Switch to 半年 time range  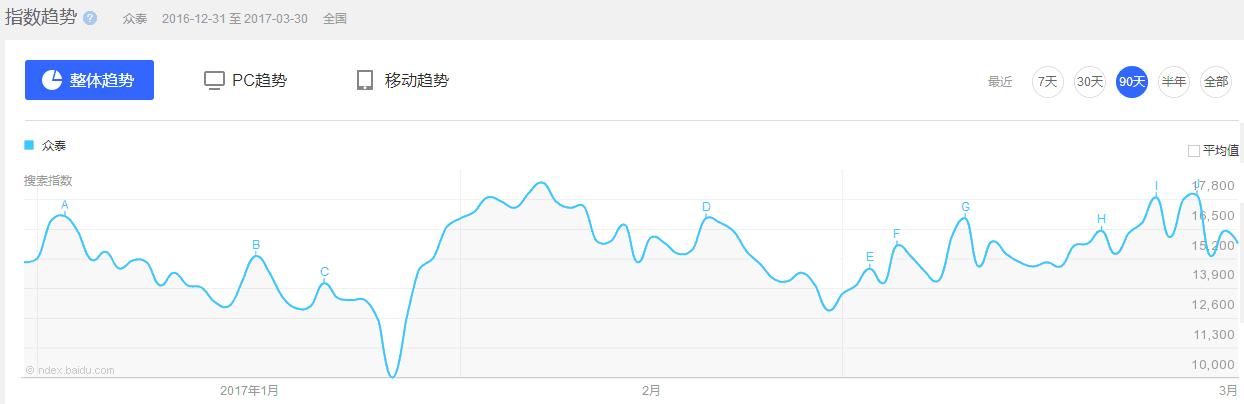click(1173, 81)
